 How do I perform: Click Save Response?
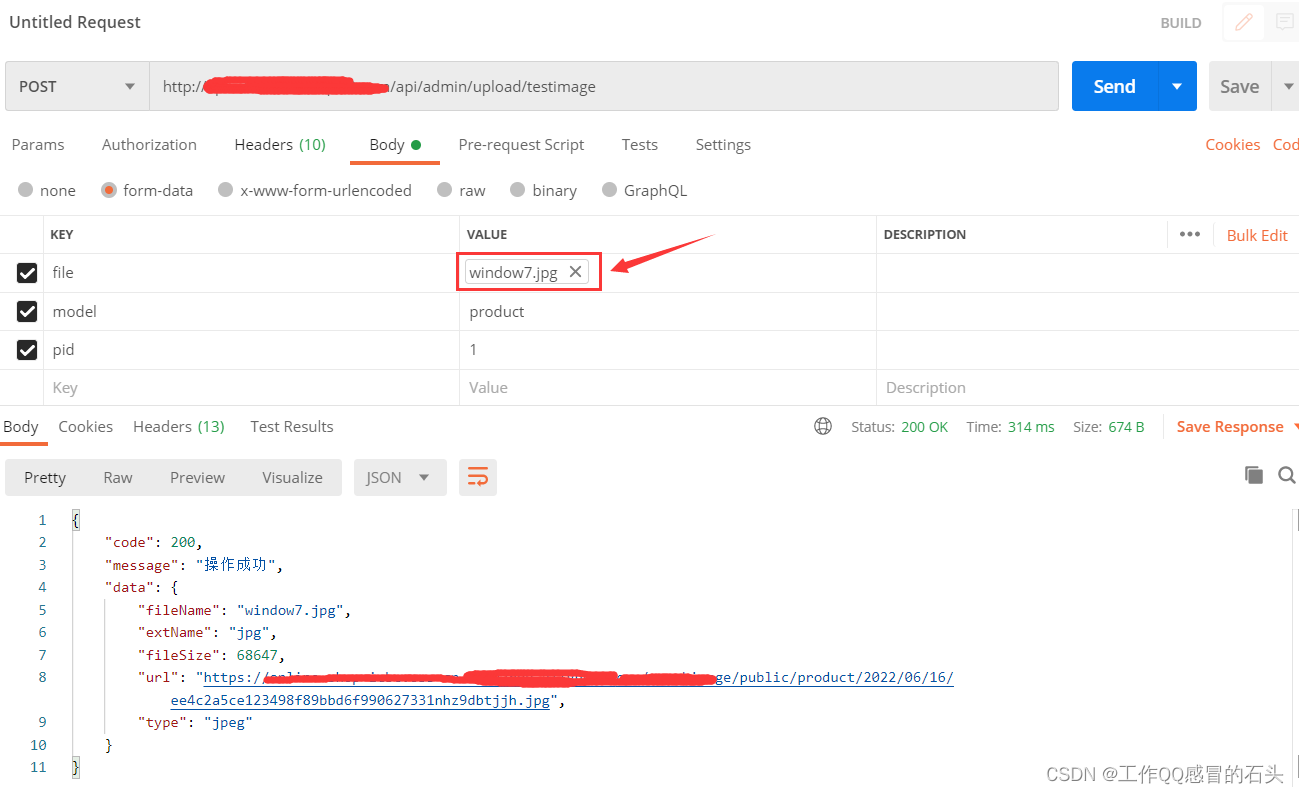point(1231,426)
